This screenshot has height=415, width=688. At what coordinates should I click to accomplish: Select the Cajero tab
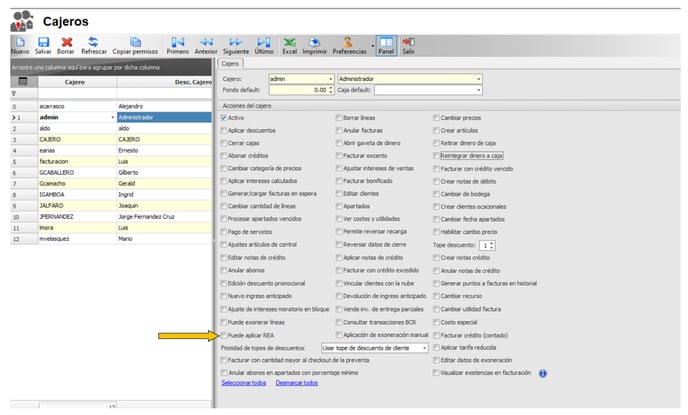click(230, 64)
